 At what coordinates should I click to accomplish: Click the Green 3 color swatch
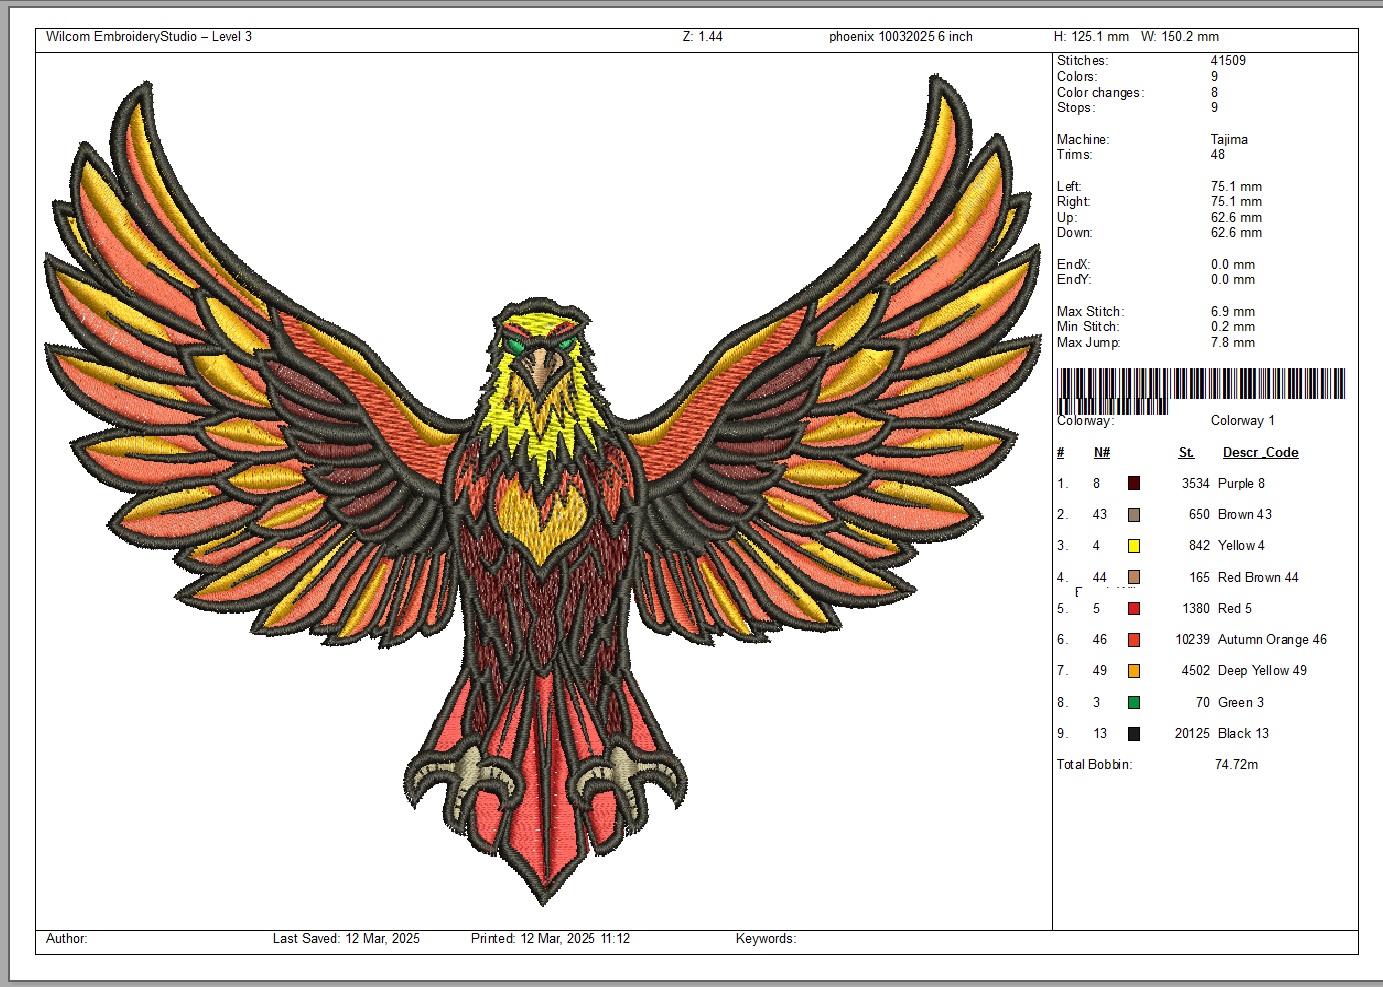pyautogui.click(x=1134, y=703)
